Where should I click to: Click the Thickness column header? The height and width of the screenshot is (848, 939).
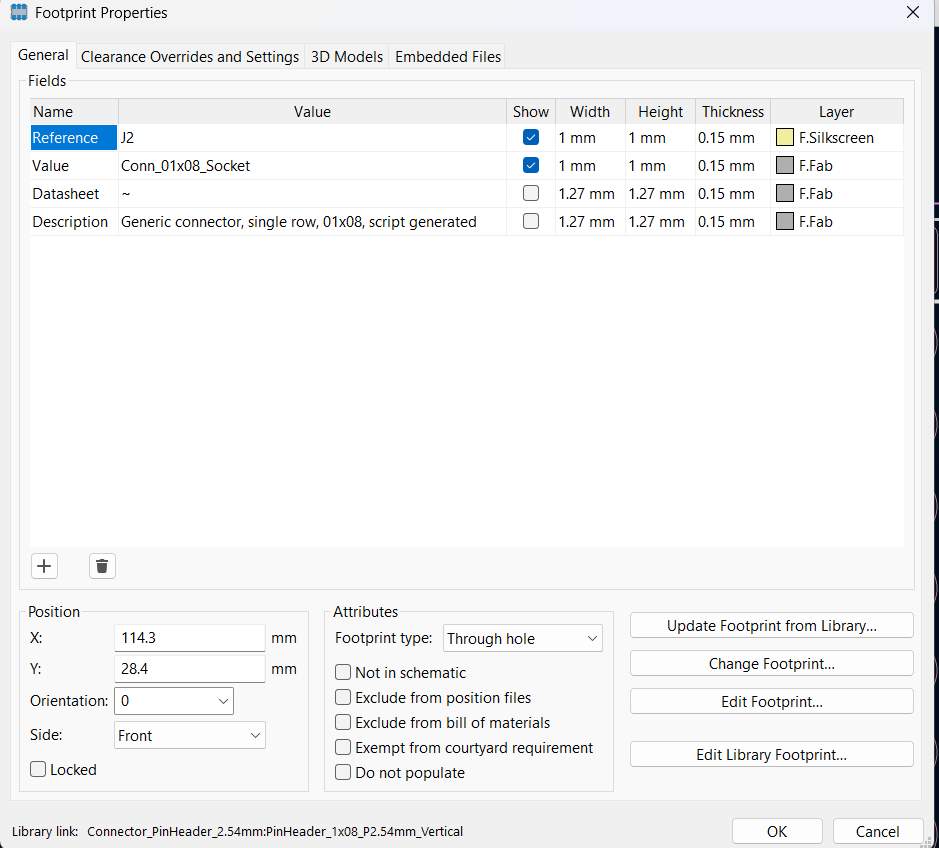tap(732, 111)
